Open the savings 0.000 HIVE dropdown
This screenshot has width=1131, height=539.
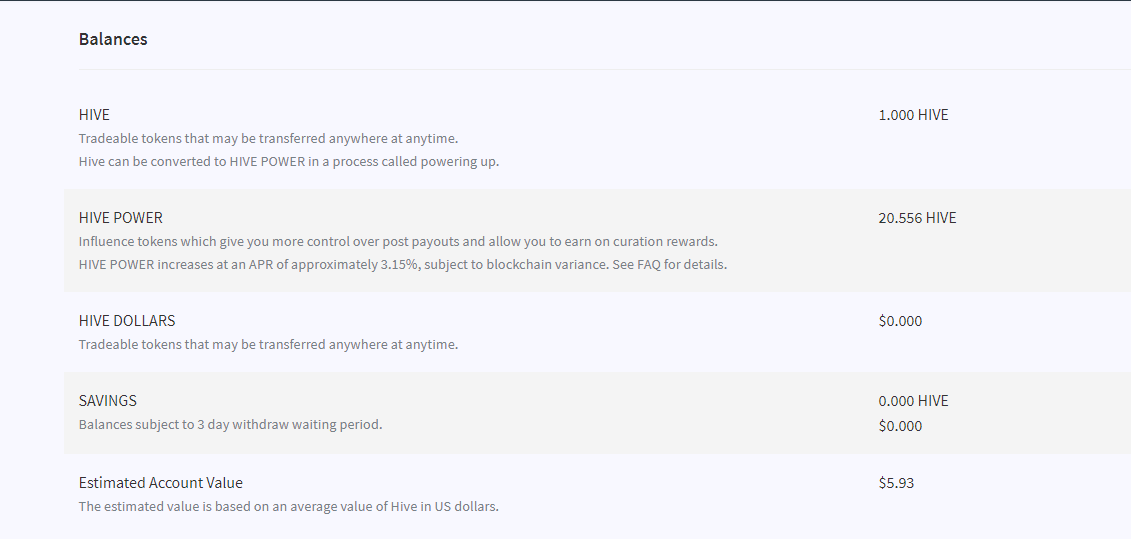click(x=913, y=401)
